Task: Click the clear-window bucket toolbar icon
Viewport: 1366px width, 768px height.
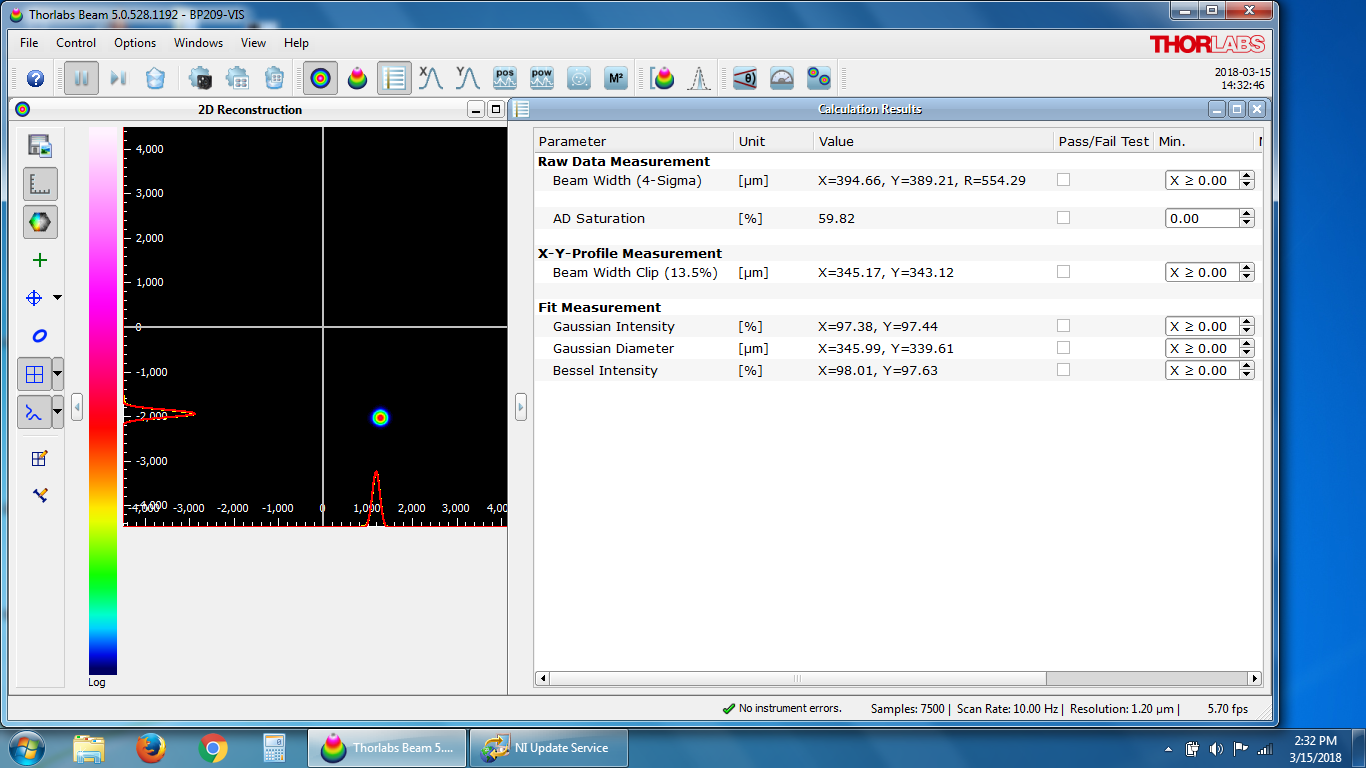Action: pyautogui.click(x=155, y=78)
